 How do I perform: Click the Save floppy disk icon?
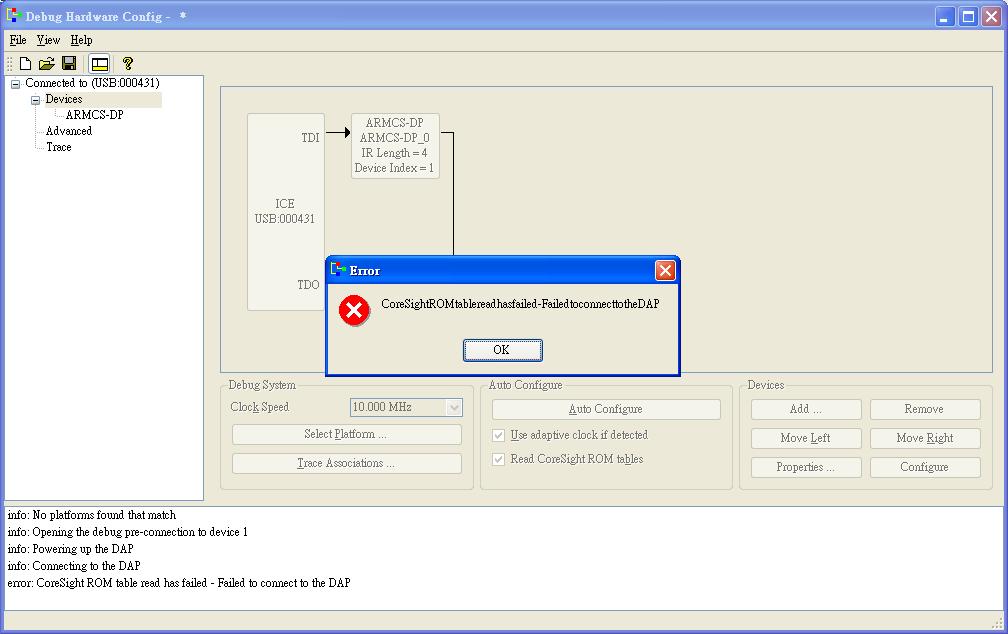(69, 63)
